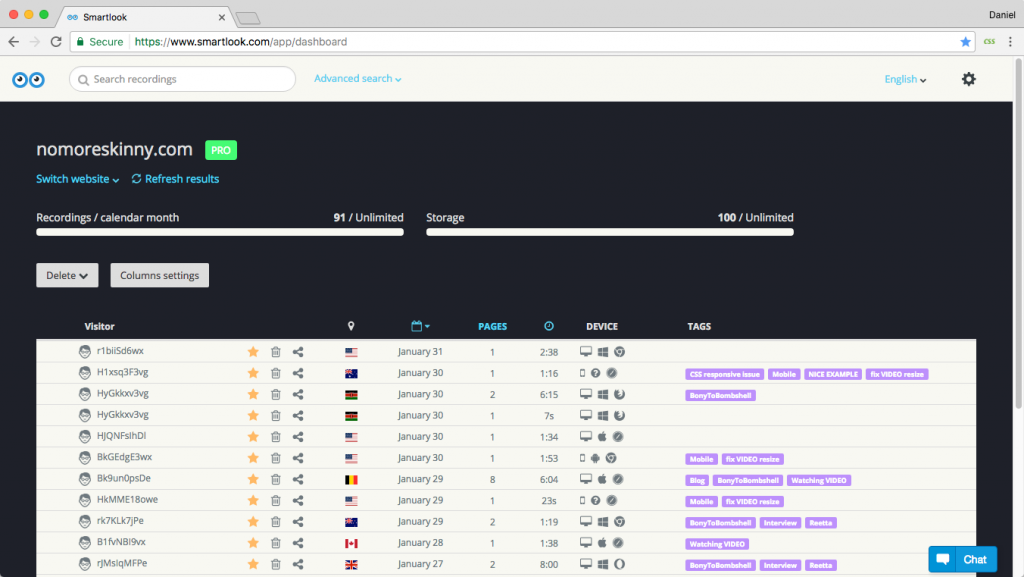This screenshot has height=577, width=1024.
Task: Remove recording Bk9un0psDe using the trash icon
Action: point(276,479)
